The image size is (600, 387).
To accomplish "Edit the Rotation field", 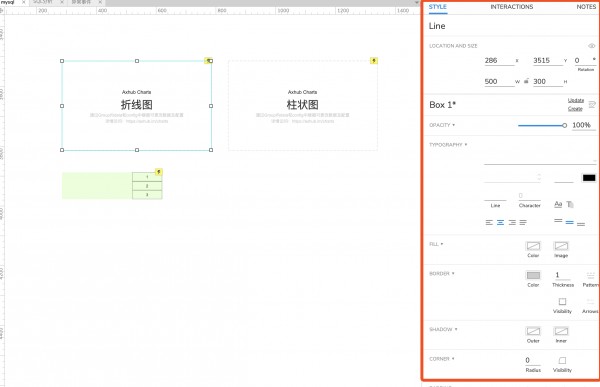I will (x=584, y=60).
